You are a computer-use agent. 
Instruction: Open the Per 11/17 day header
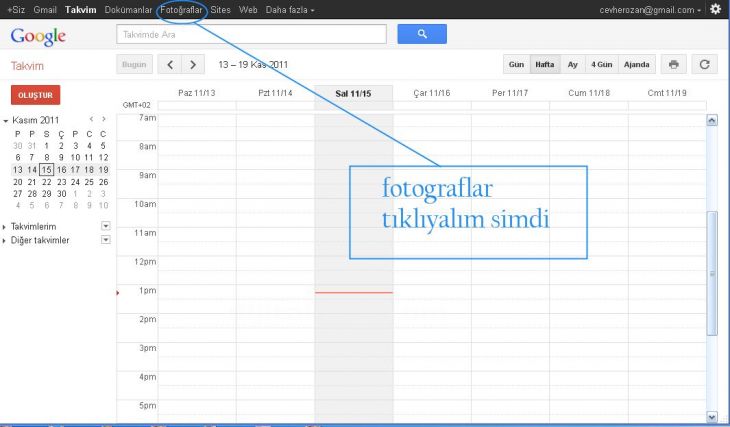(x=510, y=93)
